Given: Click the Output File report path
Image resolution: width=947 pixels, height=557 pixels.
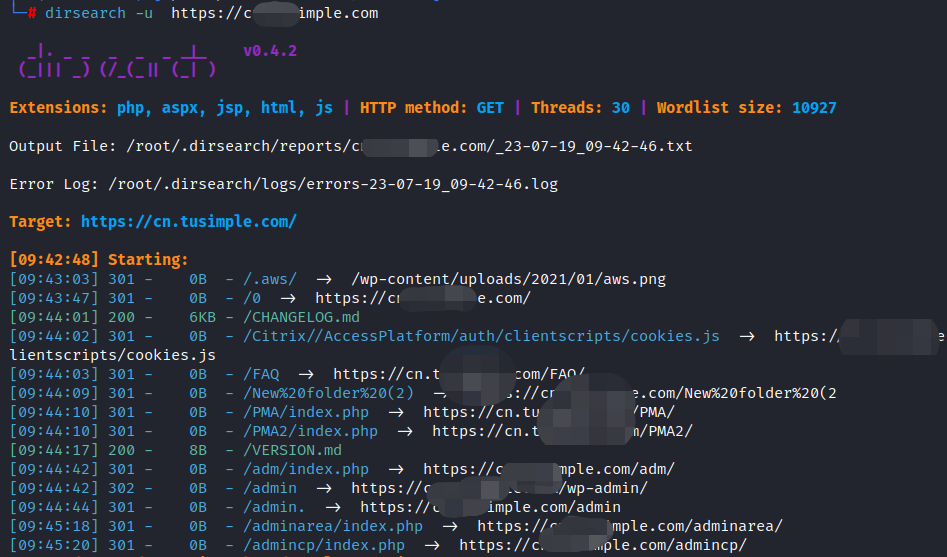Looking at the screenshot, I should 408,146.
